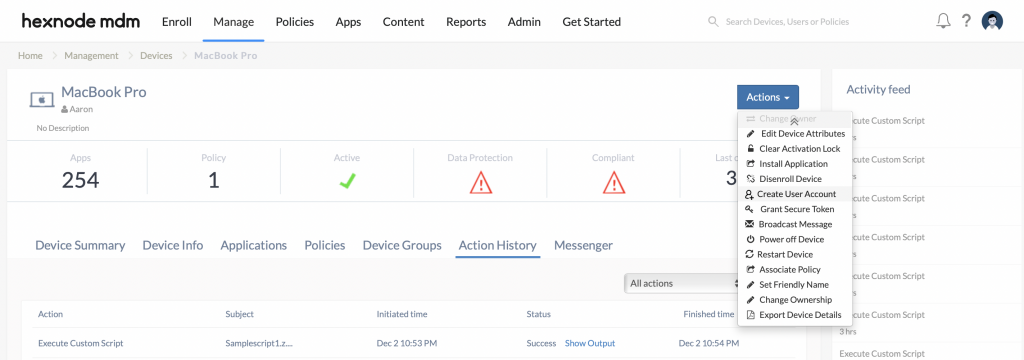Click the search magnifier icon
1024x360 pixels.
tap(713, 22)
